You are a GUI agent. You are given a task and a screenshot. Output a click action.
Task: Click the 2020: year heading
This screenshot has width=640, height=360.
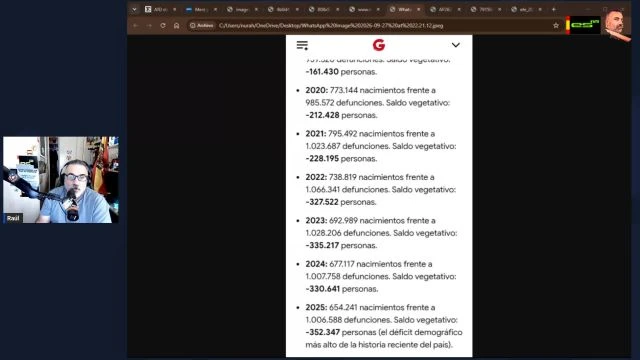pos(317,90)
